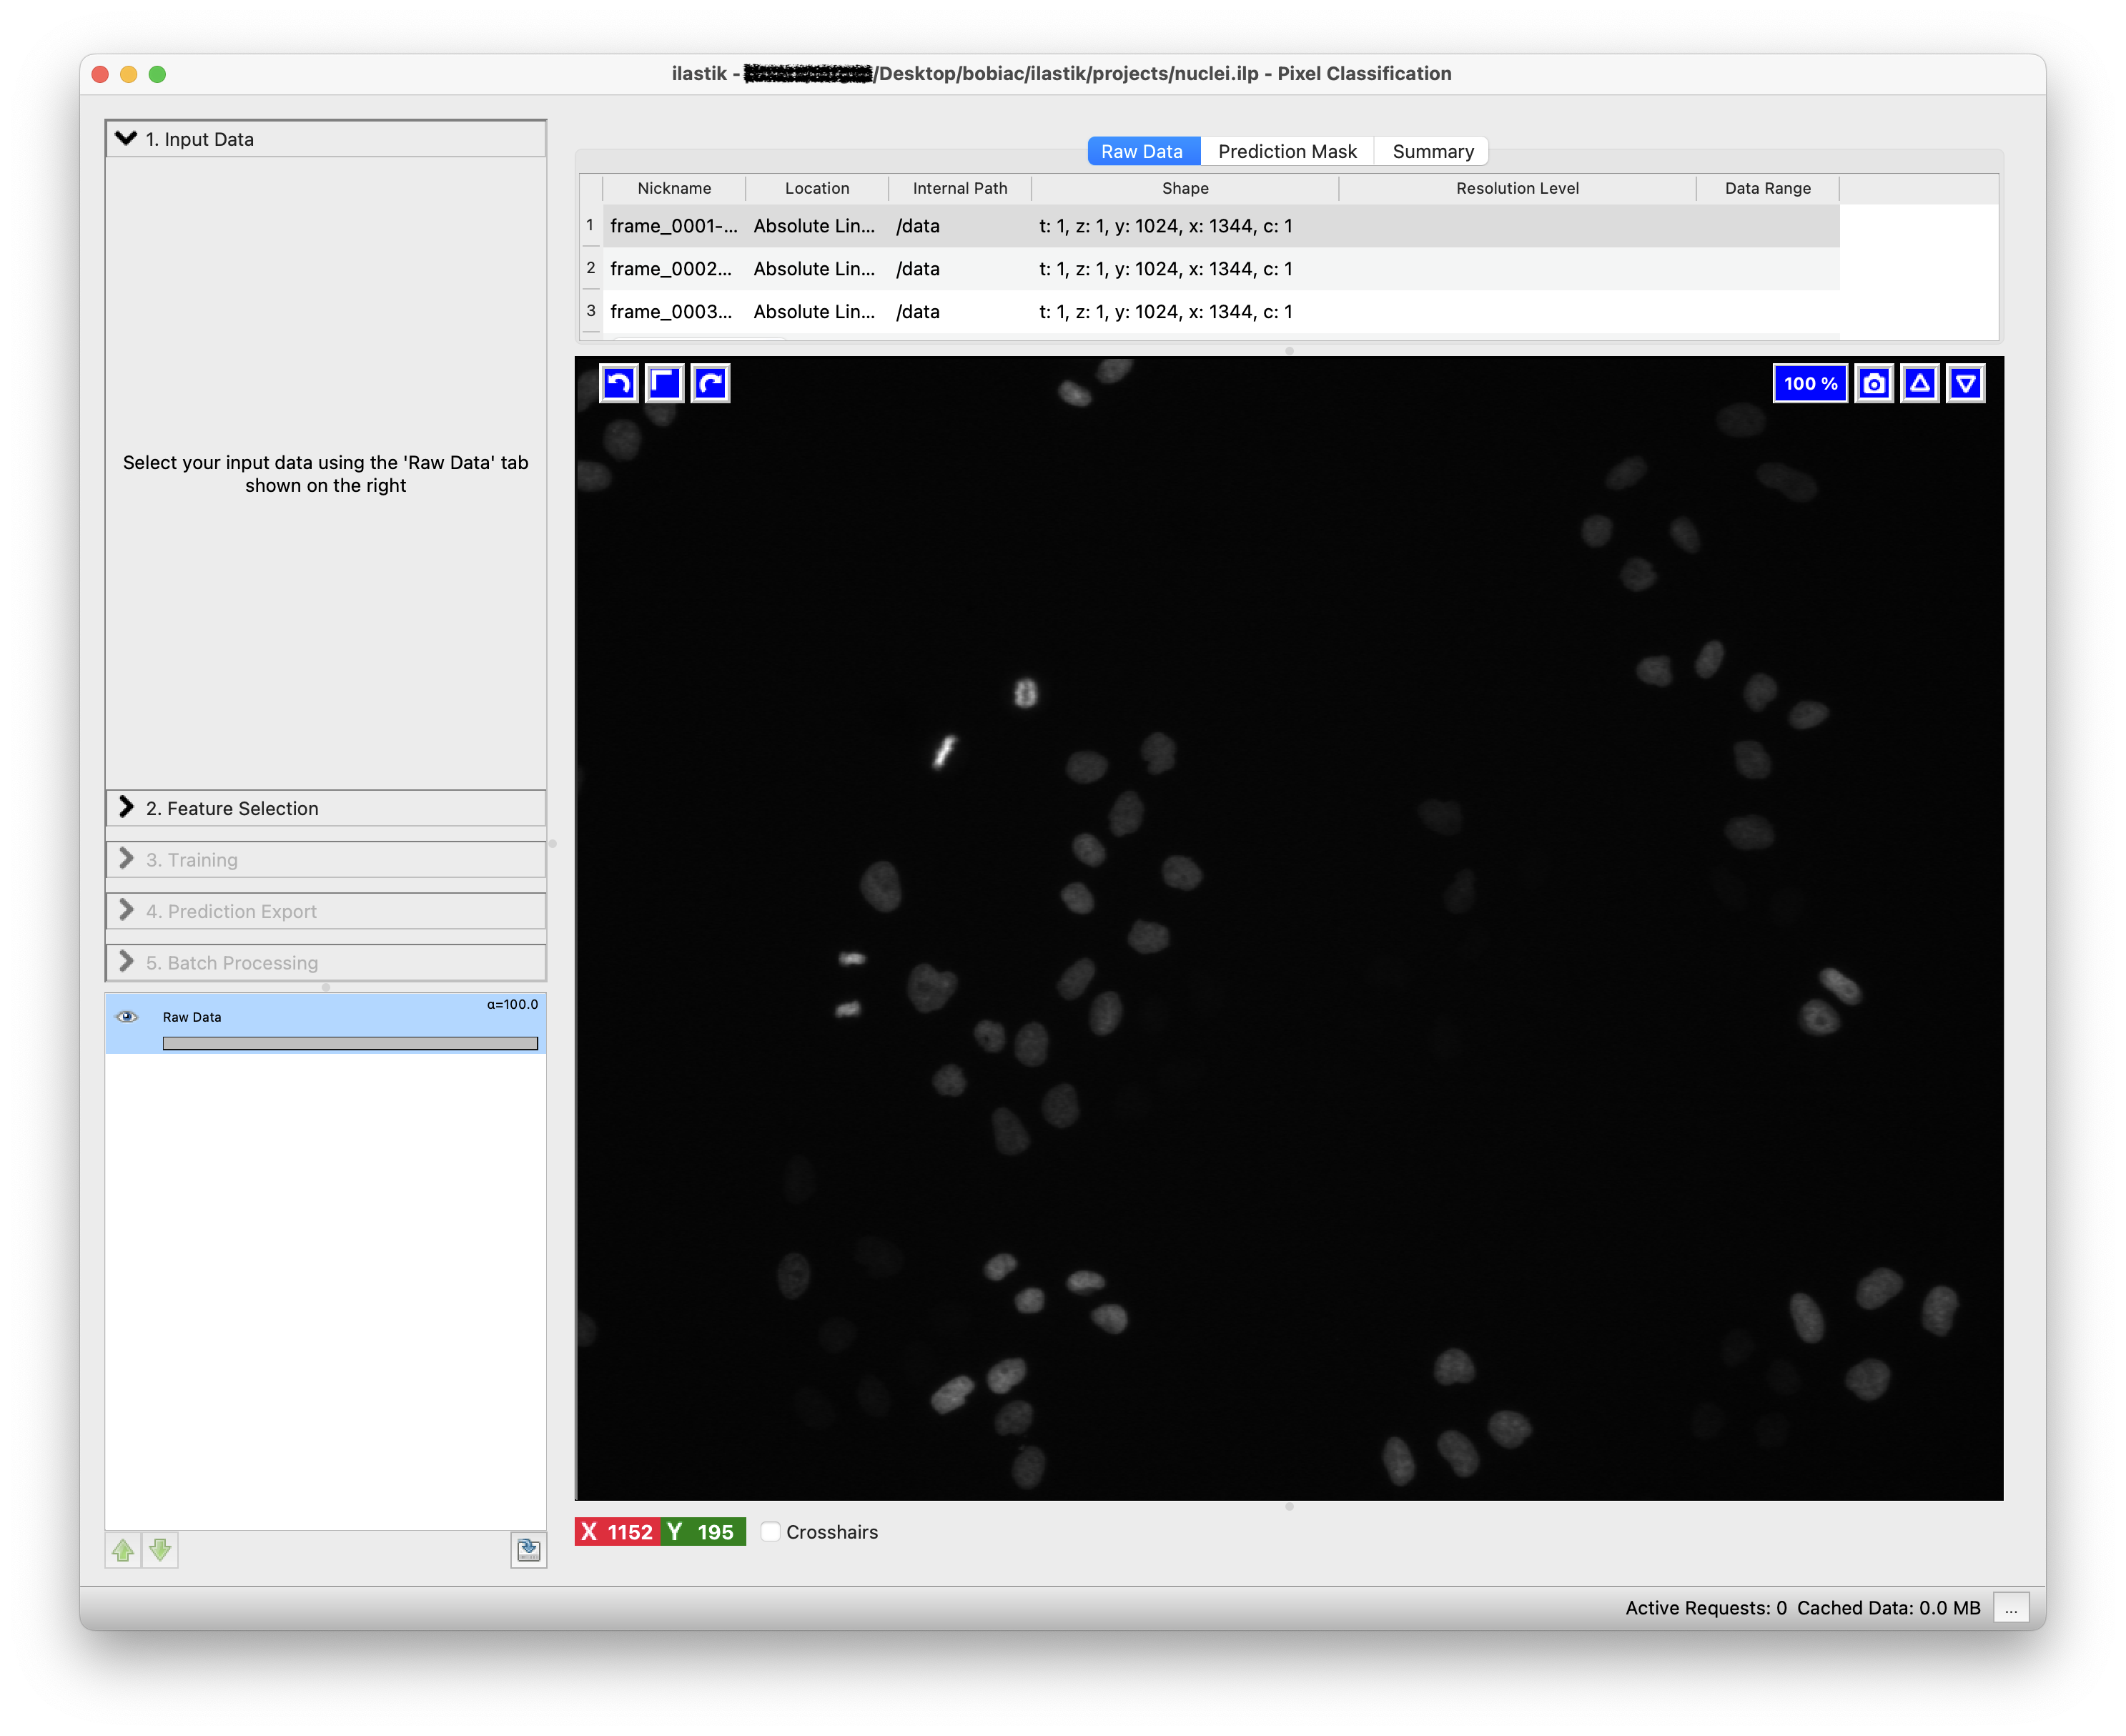Click the ellipsis status bar button

pyautogui.click(x=2011, y=1607)
